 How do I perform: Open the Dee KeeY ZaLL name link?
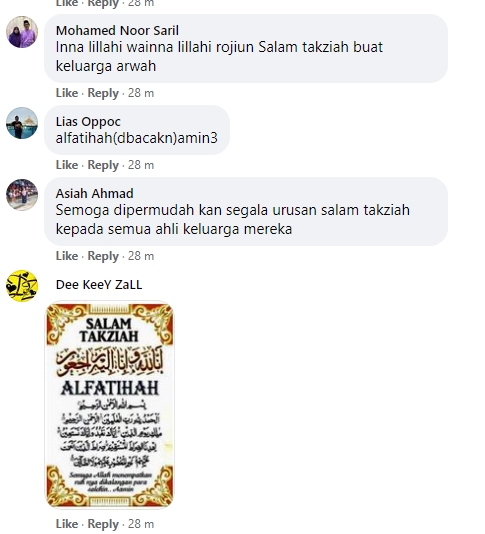pos(99,285)
